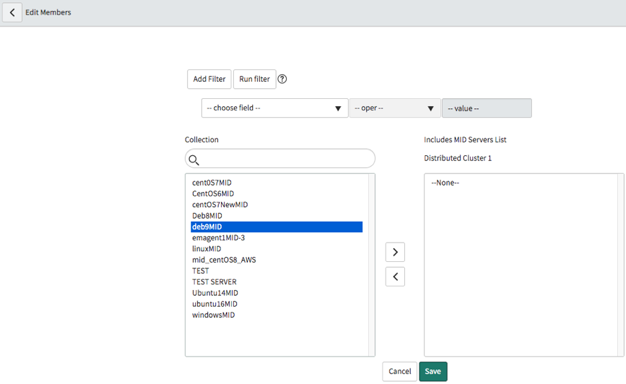Image resolution: width=626 pixels, height=384 pixels.
Task: Select Ubuntu14MID in the collection
Action: coord(277,293)
